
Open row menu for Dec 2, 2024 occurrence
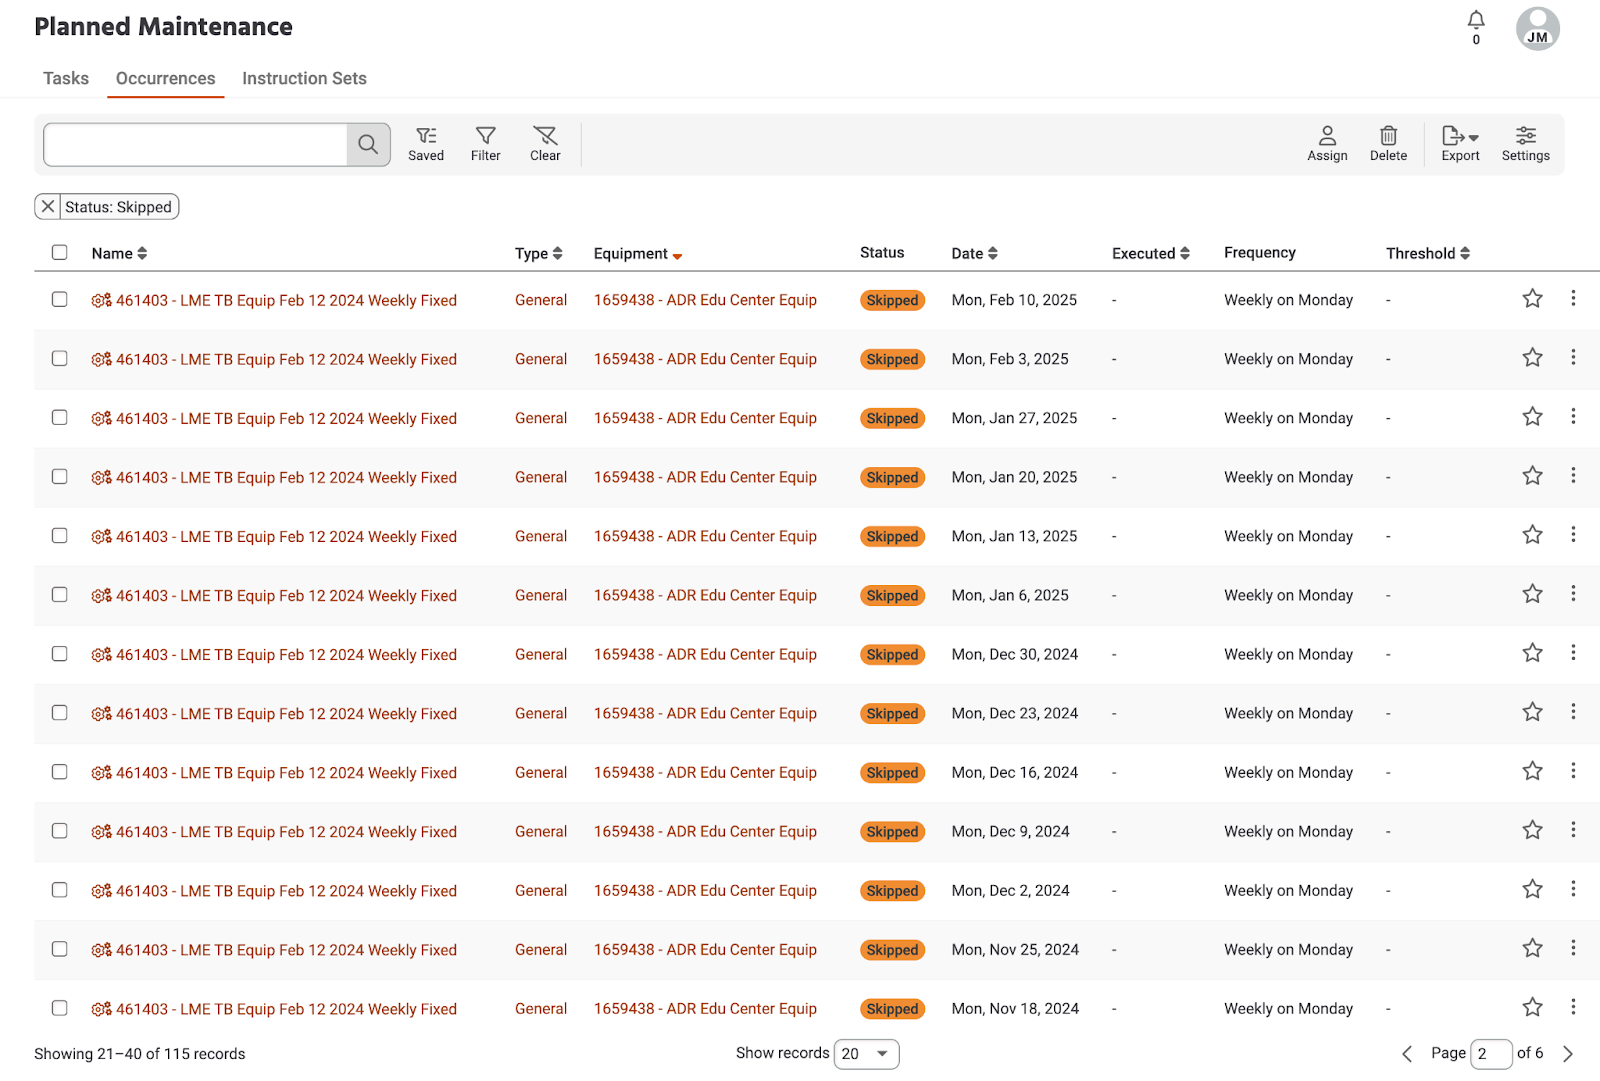point(1573,888)
